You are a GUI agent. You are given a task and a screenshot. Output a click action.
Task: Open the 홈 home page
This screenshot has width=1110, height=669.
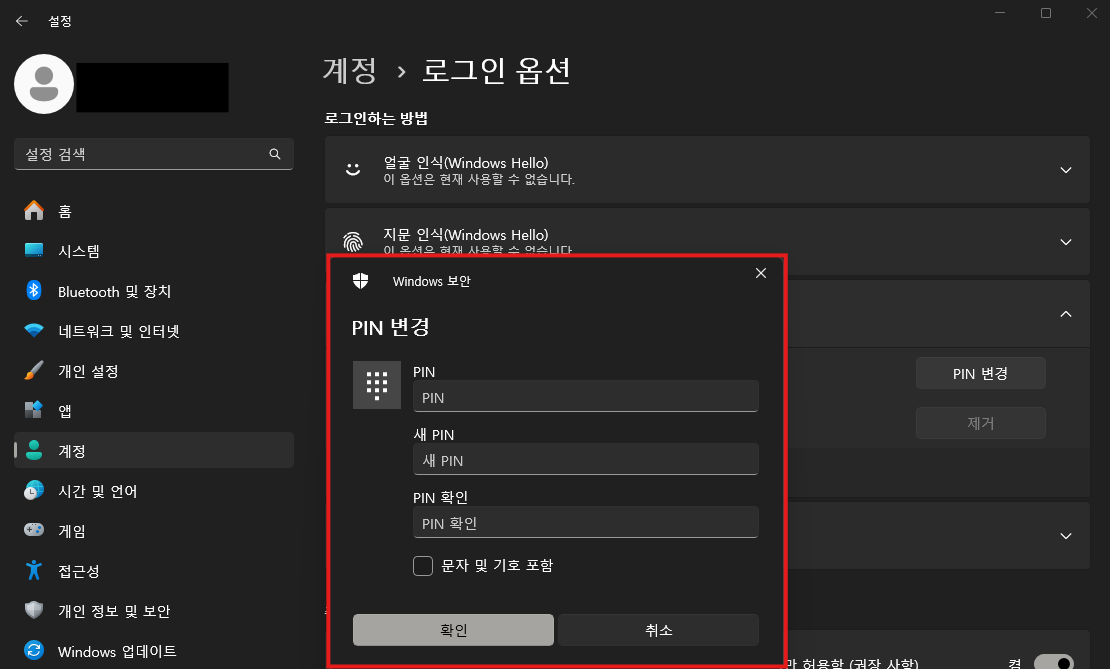pos(154,211)
